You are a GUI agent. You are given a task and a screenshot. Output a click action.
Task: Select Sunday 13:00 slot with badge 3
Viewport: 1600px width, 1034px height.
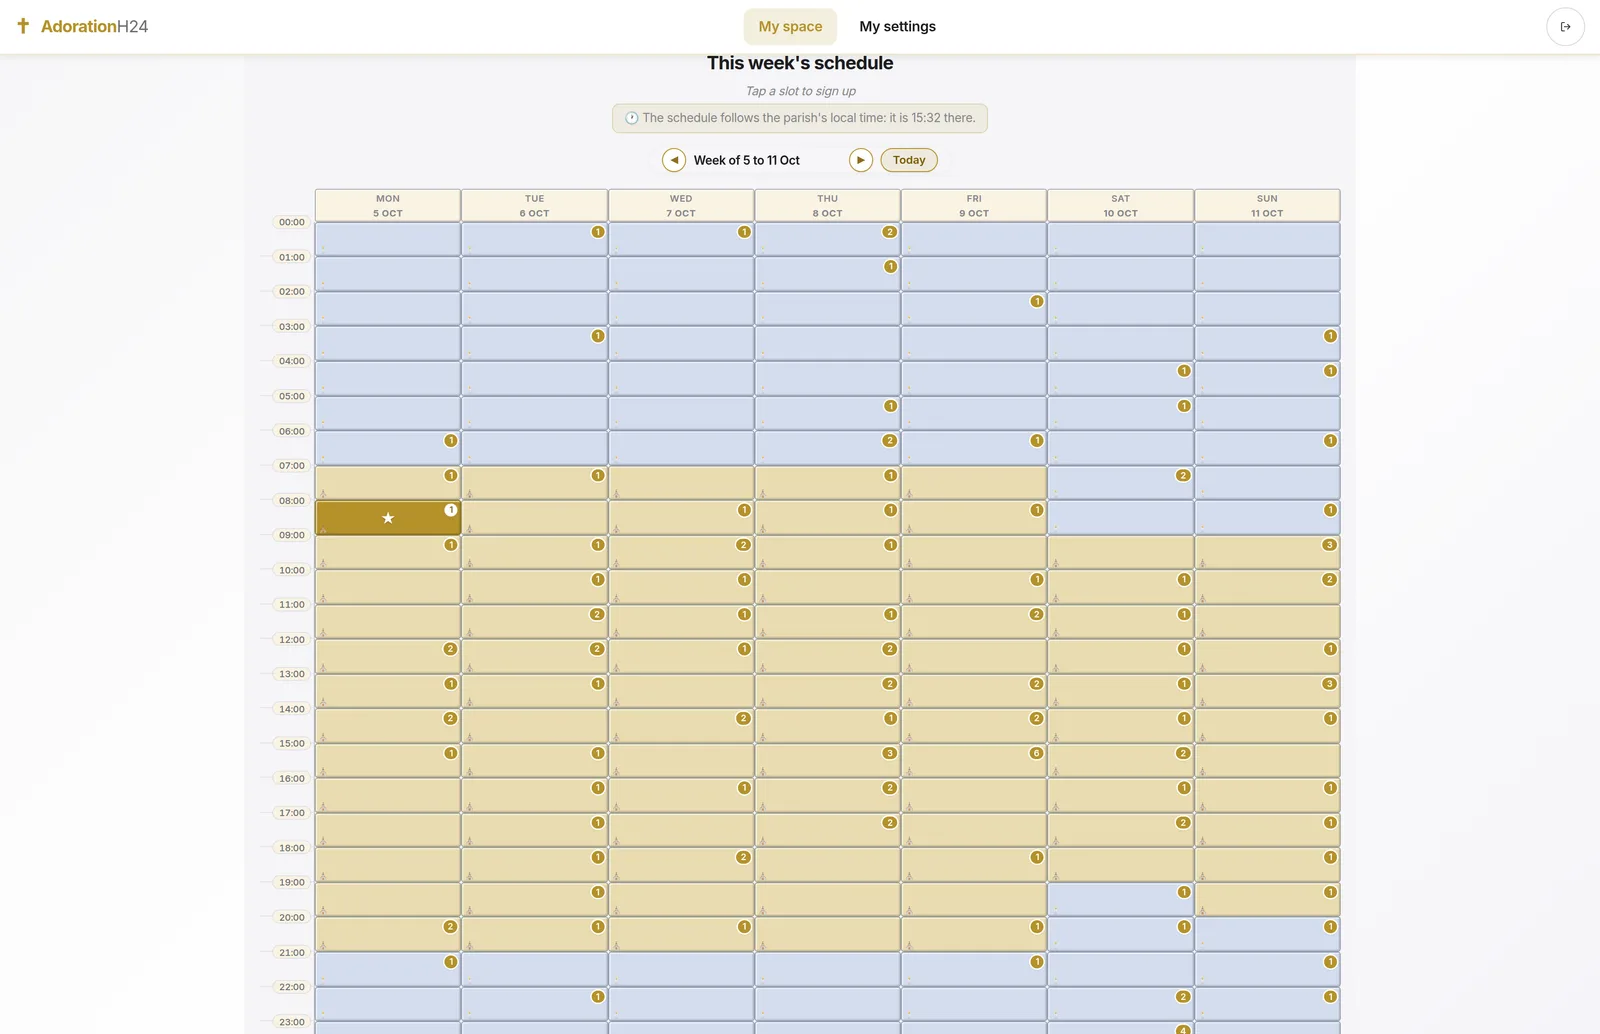tap(1267, 691)
